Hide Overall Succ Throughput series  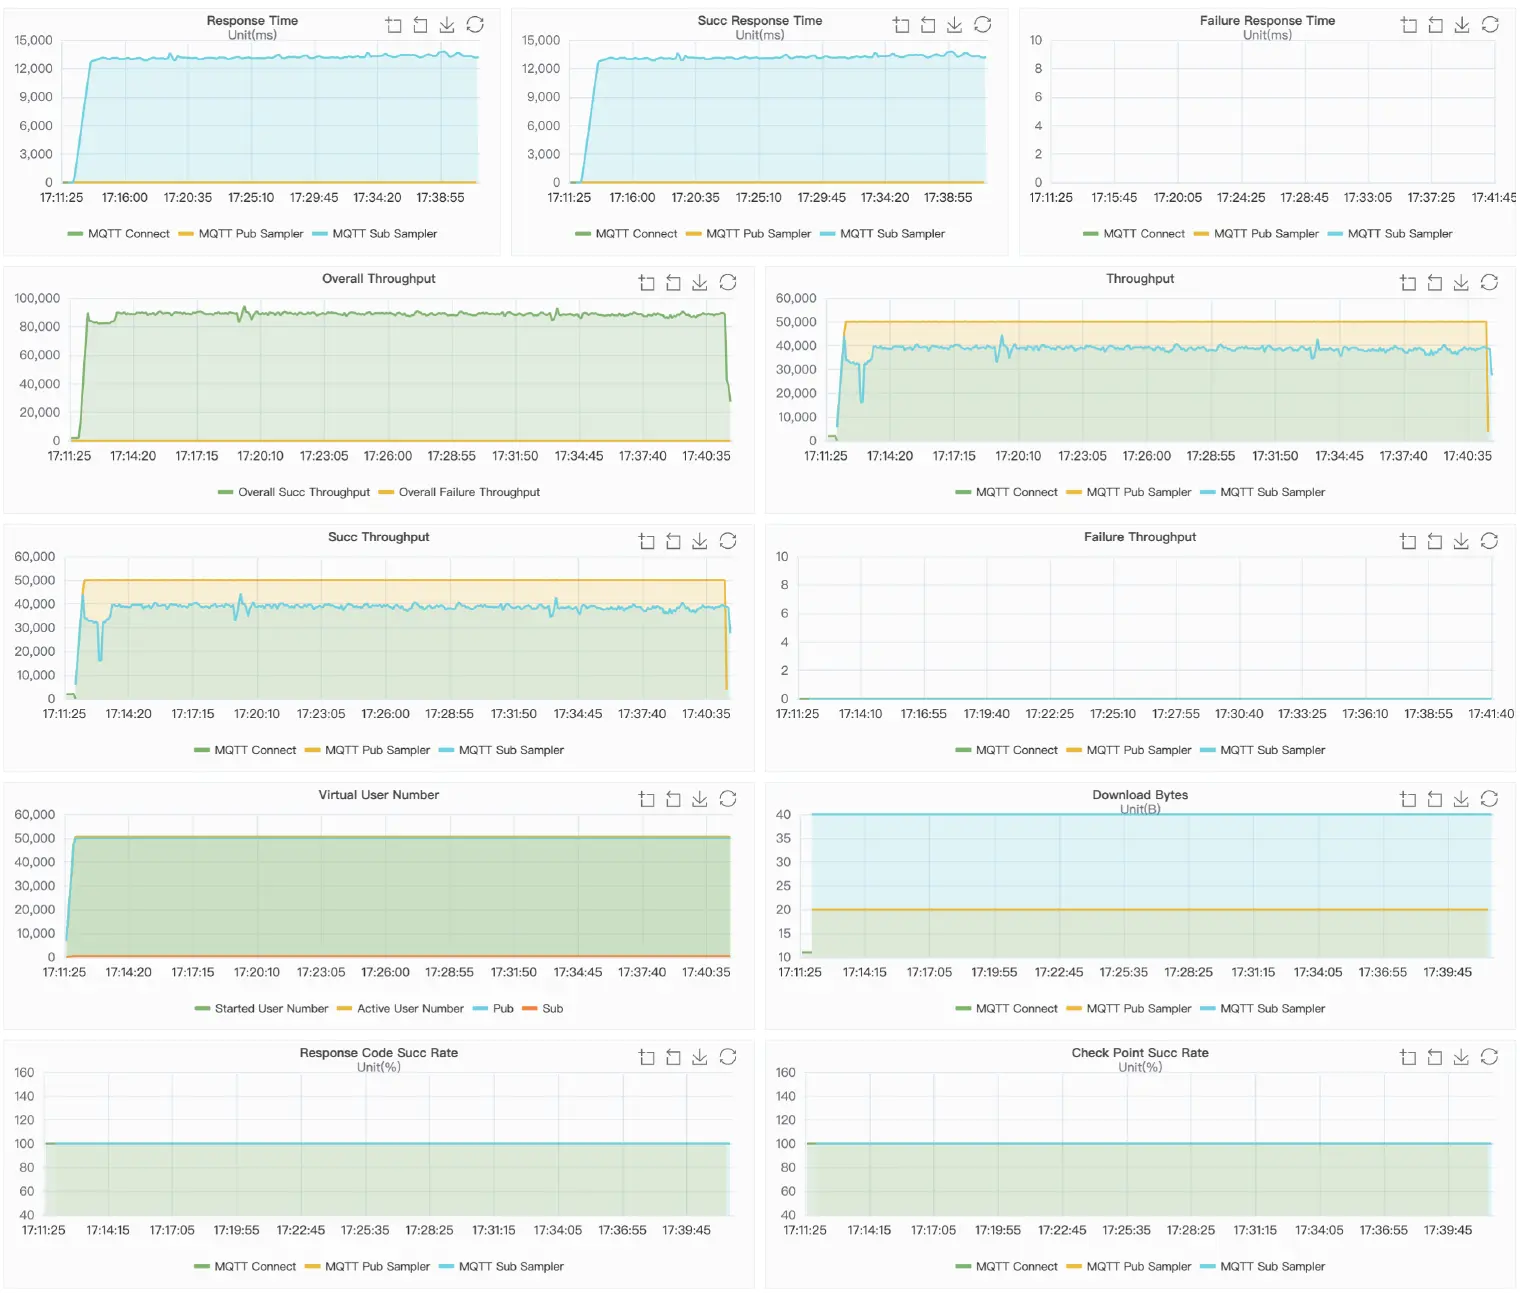coord(294,492)
